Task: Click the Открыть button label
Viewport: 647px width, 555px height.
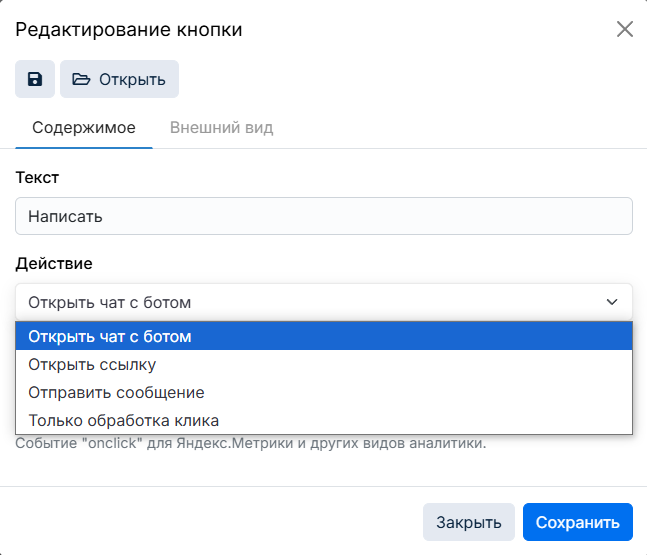Action: click(132, 80)
